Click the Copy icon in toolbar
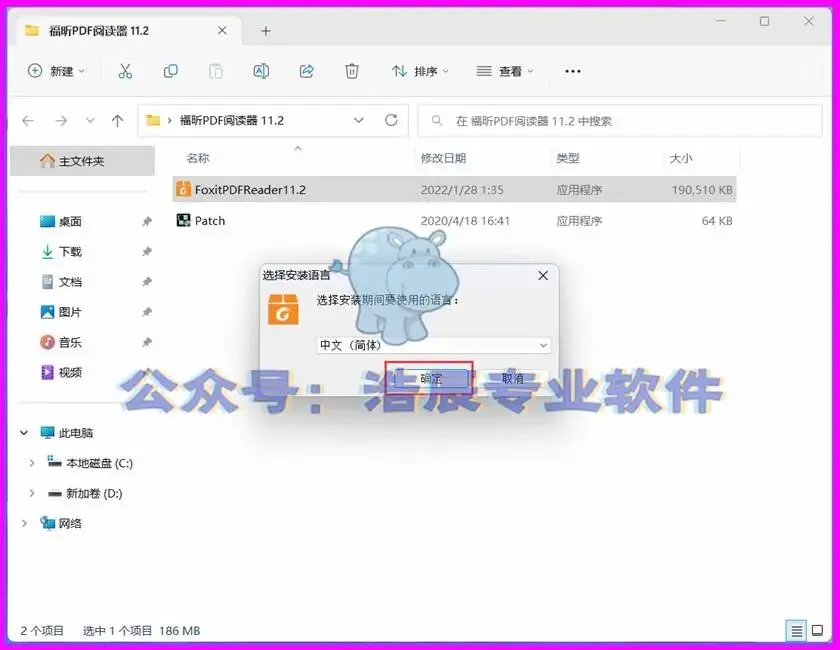840x650 pixels. [x=170, y=71]
